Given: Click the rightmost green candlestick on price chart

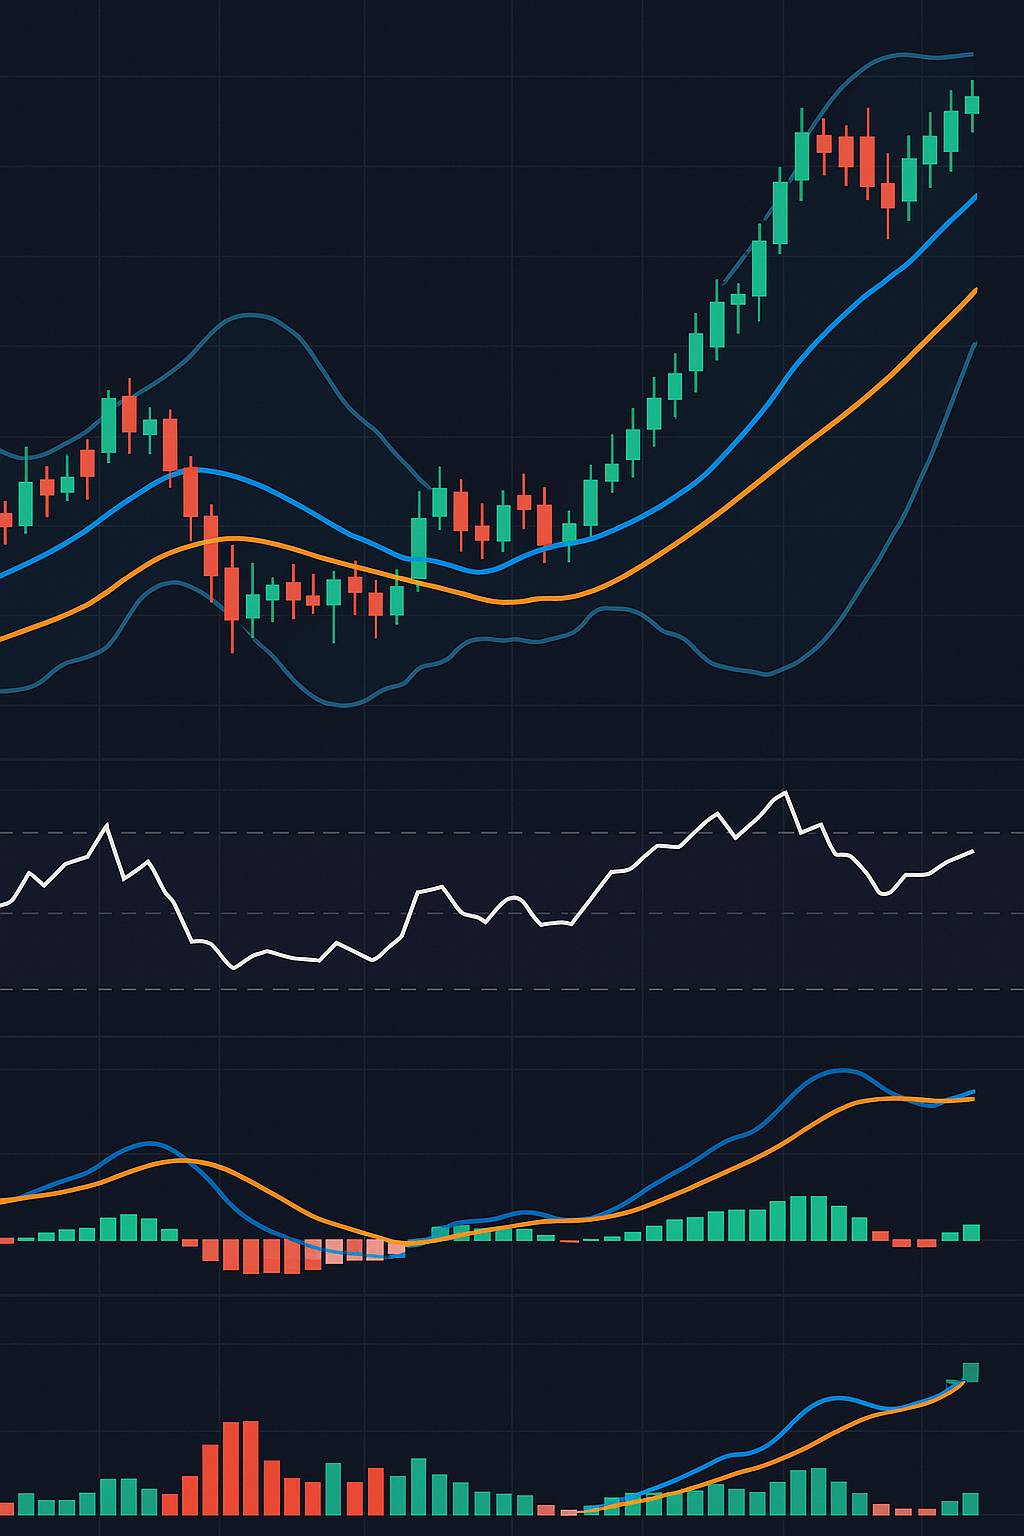Looking at the screenshot, I should click(x=972, y=105).
